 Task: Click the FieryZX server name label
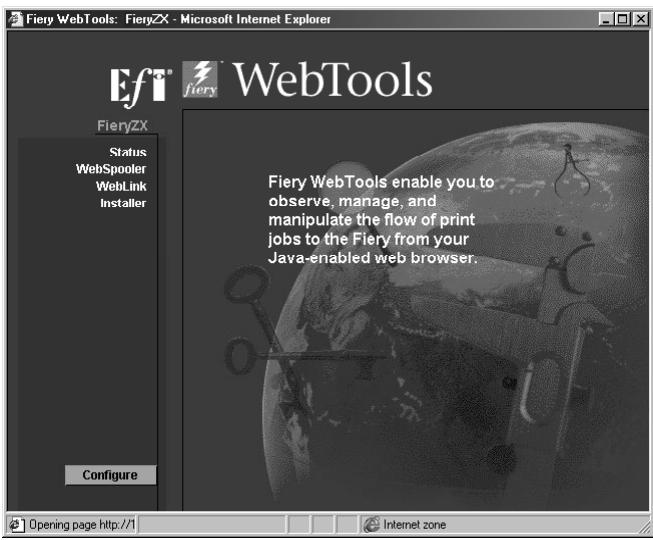click(122, 125)
